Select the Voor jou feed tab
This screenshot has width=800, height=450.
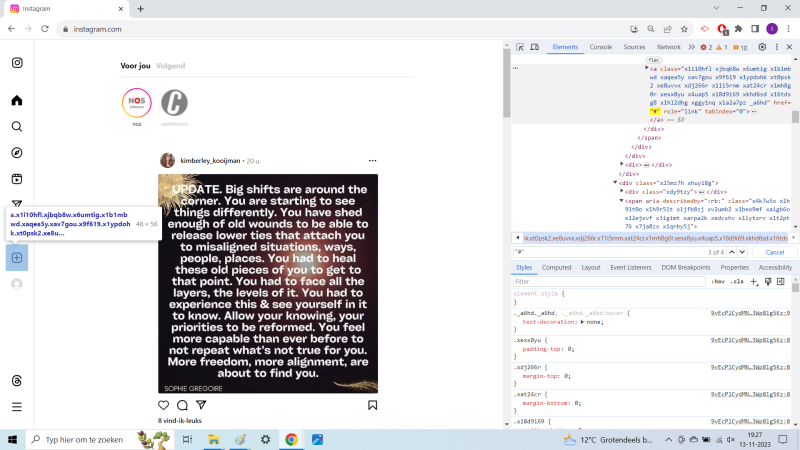[x=135, y=66]
